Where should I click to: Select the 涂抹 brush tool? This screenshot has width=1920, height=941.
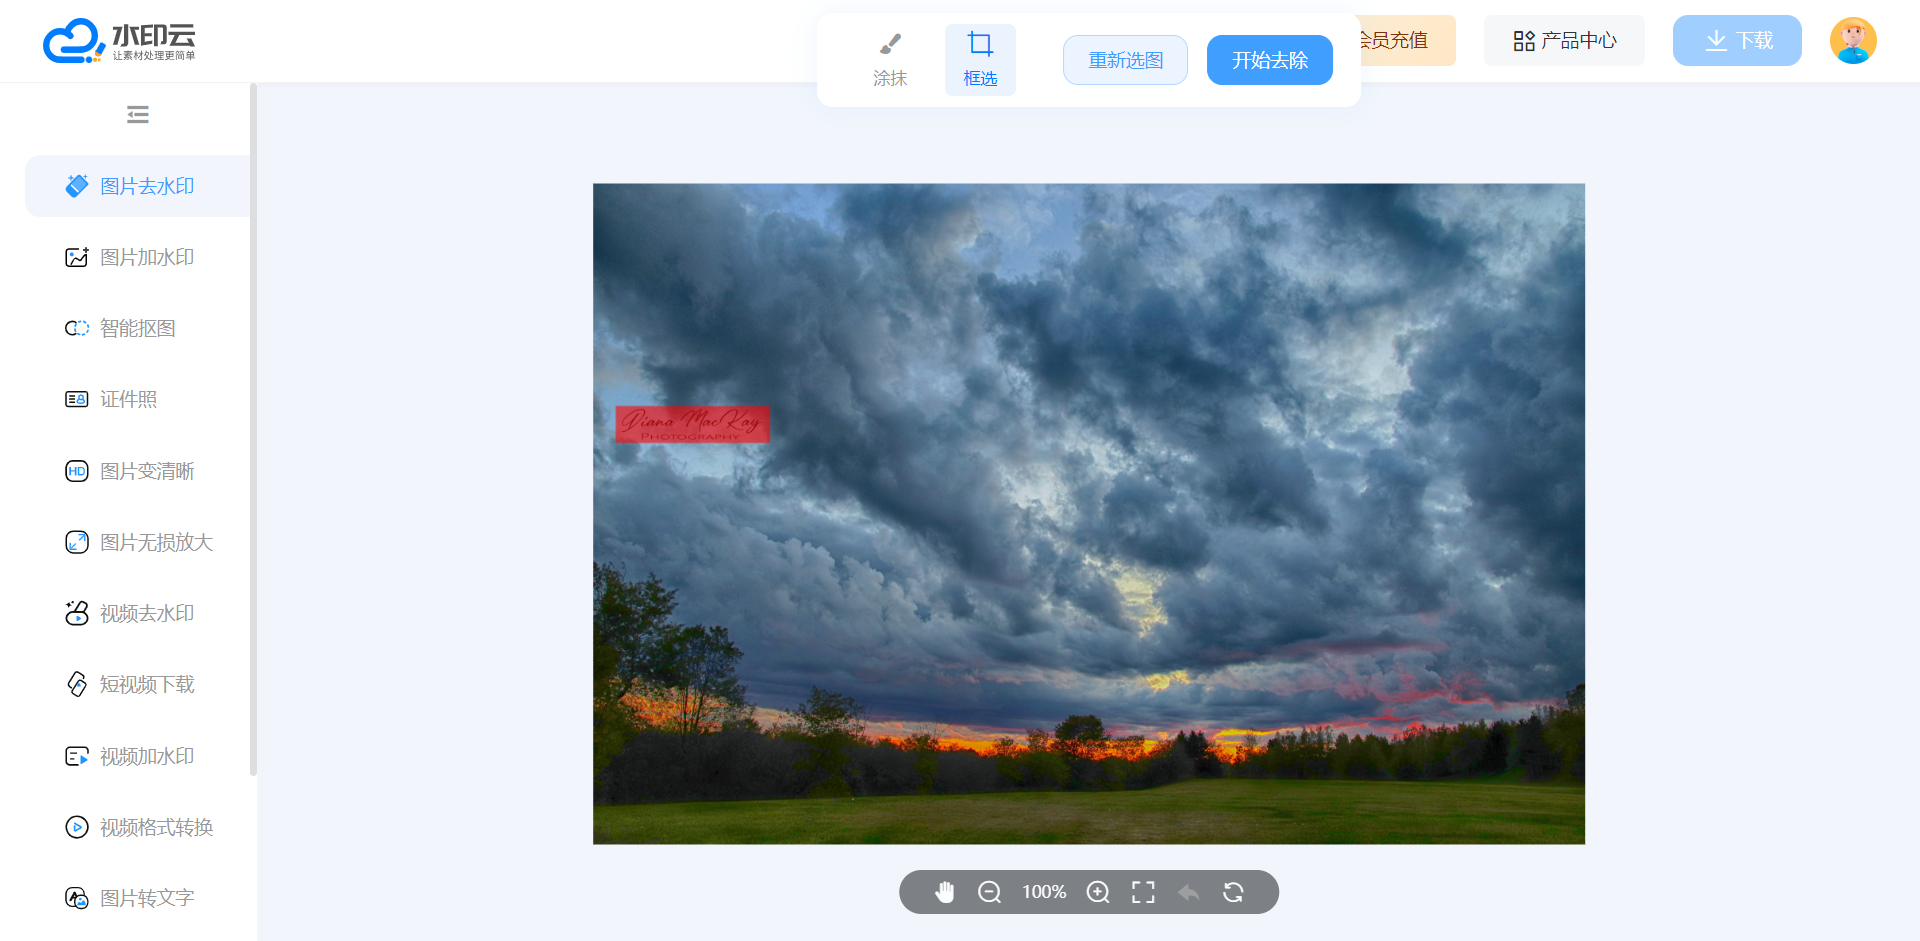(889, 59)
